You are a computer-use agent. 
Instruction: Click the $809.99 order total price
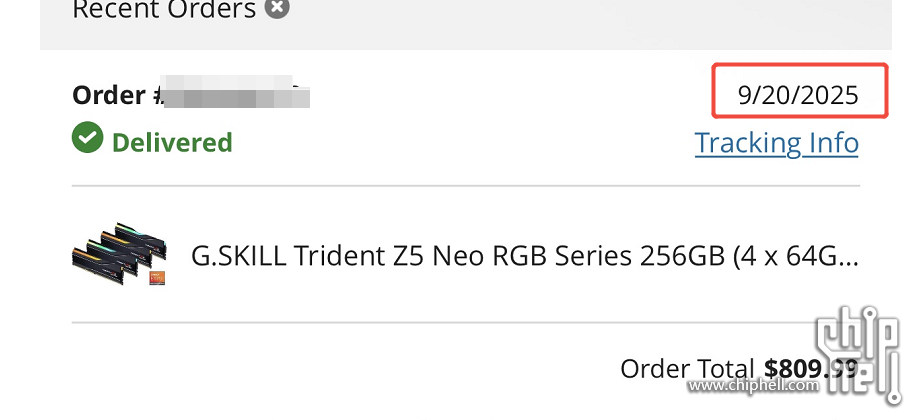pos(810,369)
